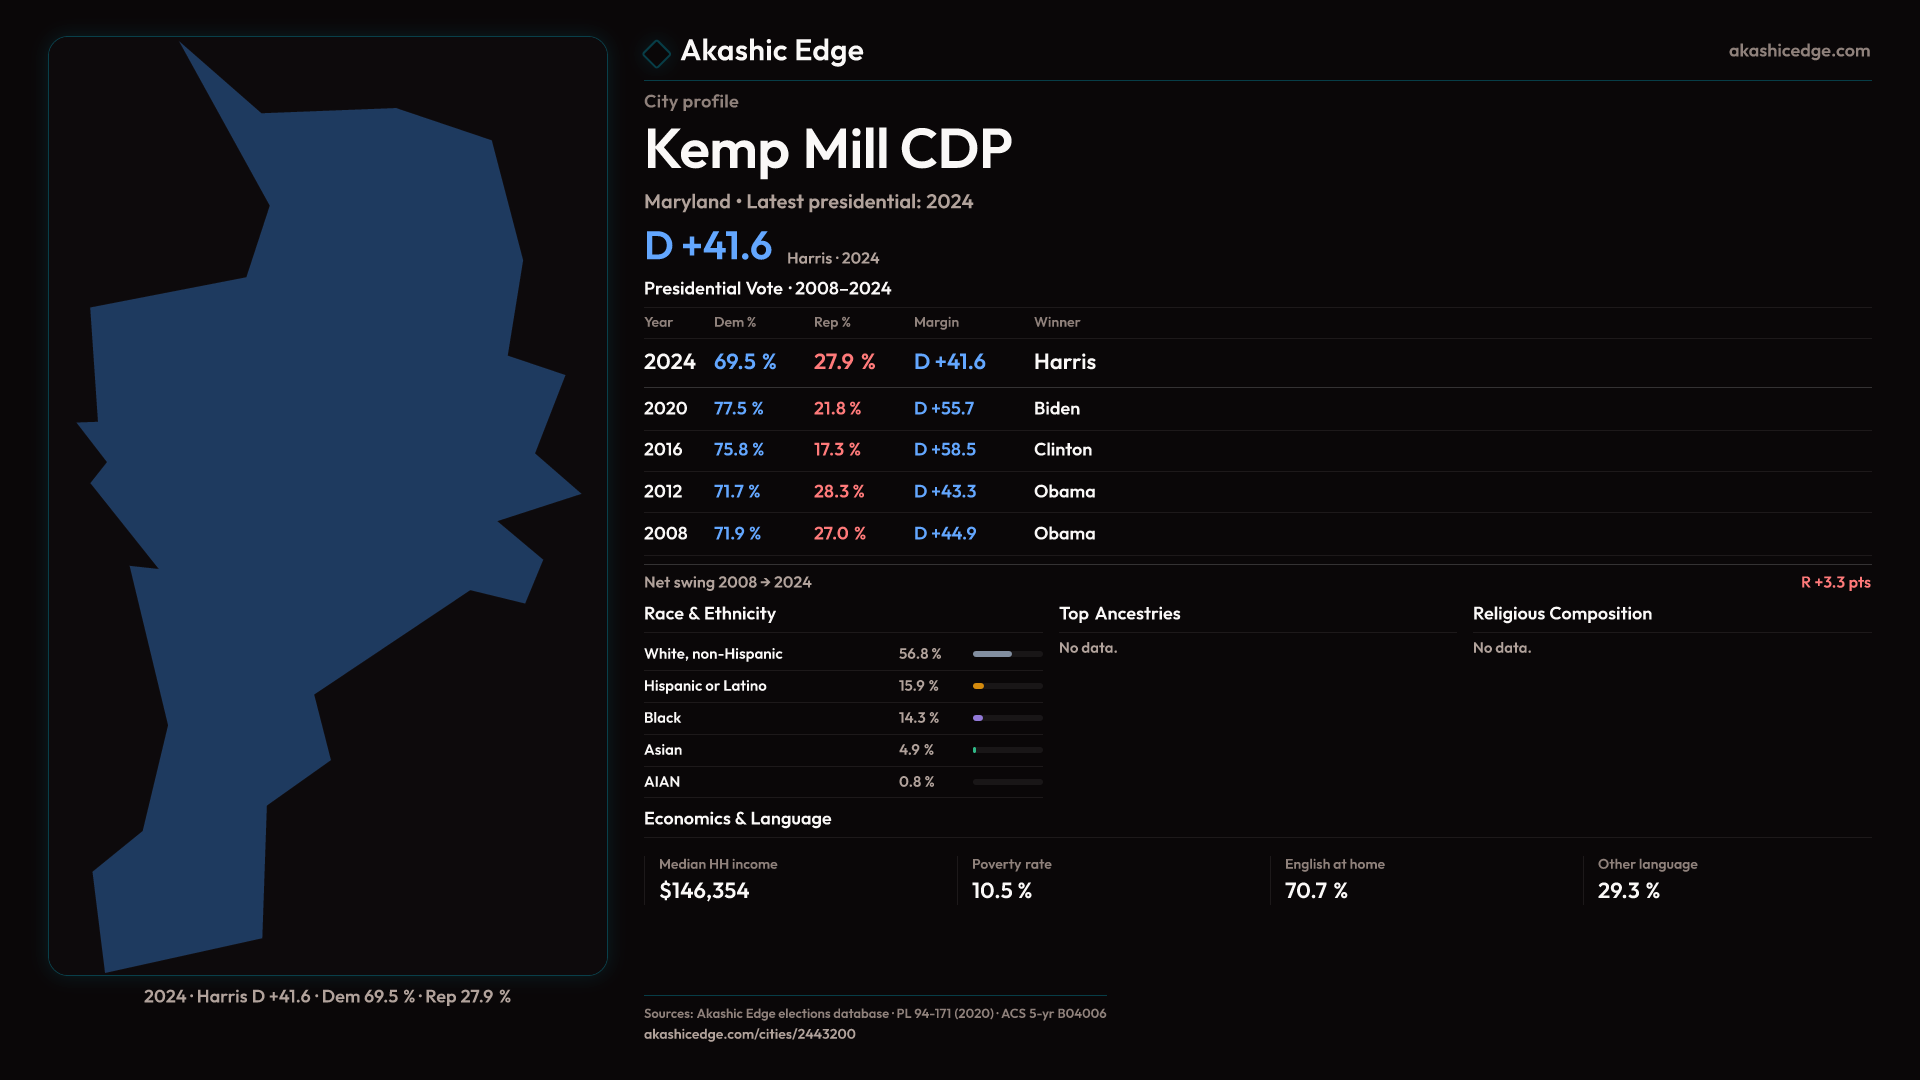
Task: Select the 2024 Harris election row
Action: 870,362
